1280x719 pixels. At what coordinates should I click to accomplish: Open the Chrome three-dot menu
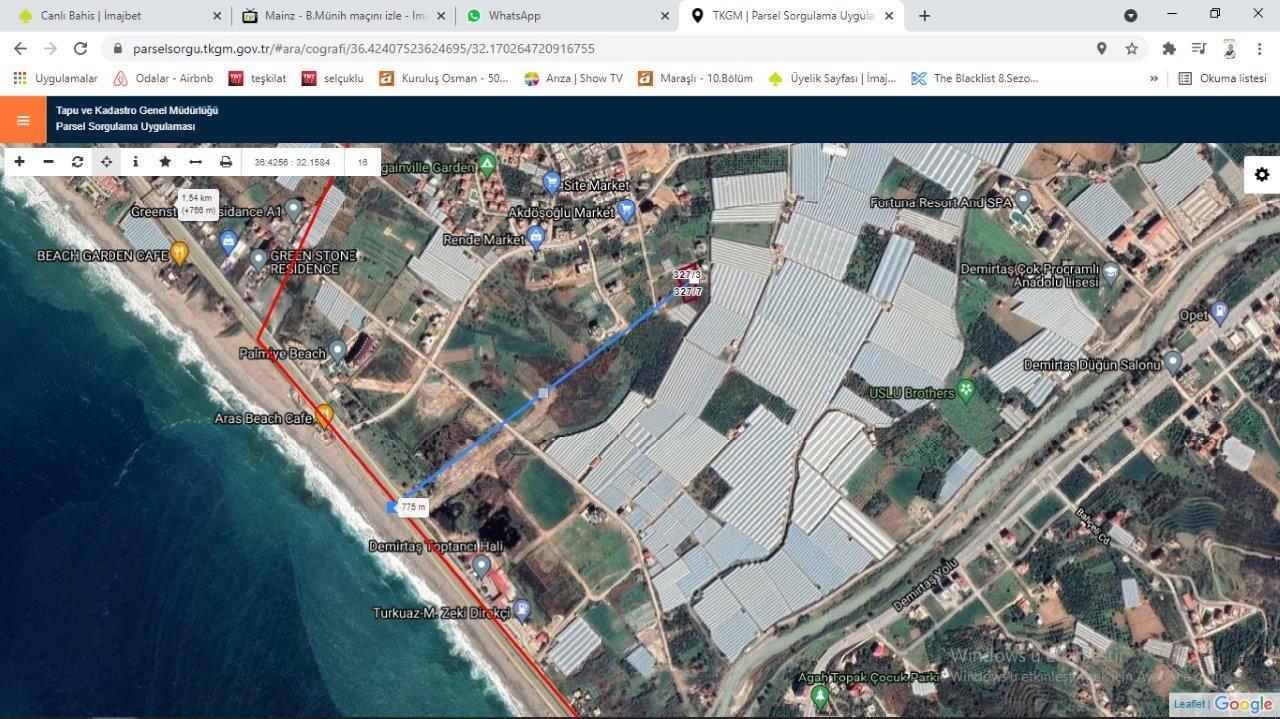coord(1259,48)
